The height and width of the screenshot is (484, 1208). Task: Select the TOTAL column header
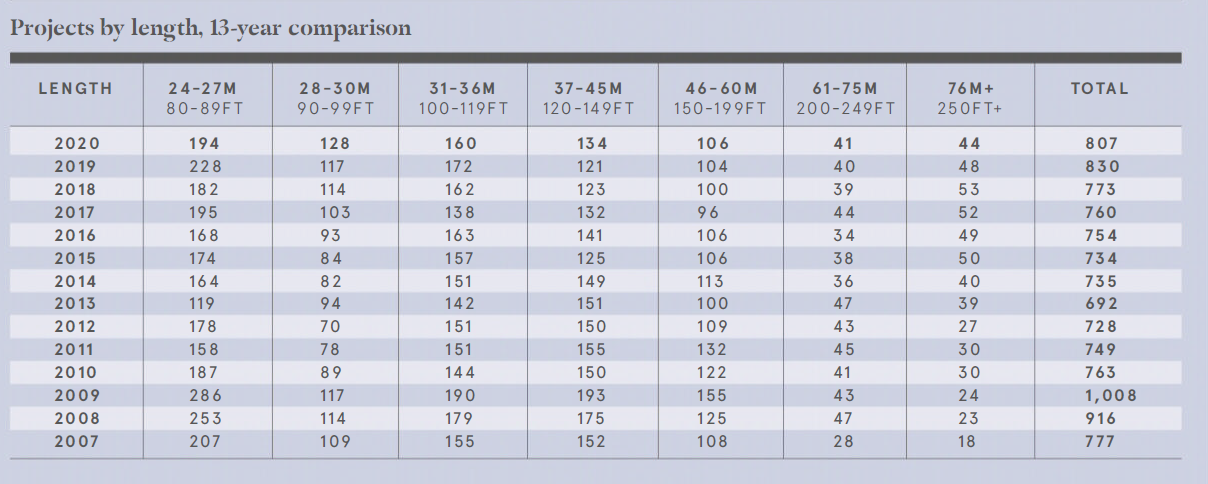[x=1099, y=88]
